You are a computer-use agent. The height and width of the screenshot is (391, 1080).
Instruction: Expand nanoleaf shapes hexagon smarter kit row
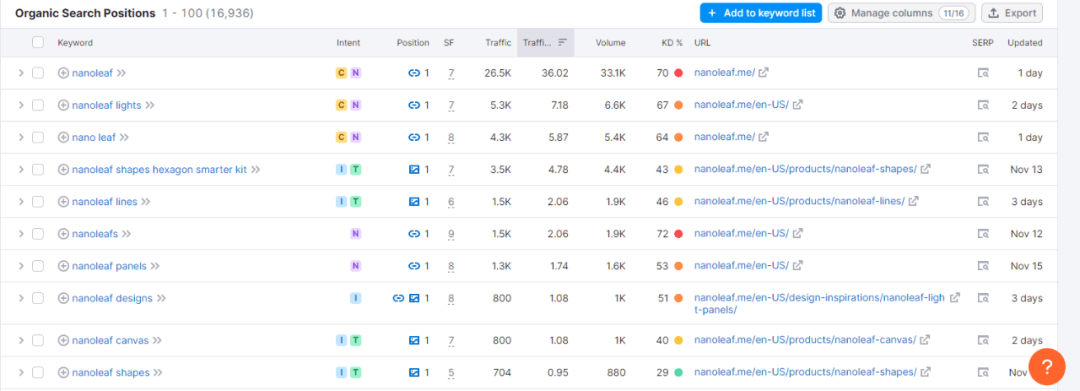click(21, 169)
